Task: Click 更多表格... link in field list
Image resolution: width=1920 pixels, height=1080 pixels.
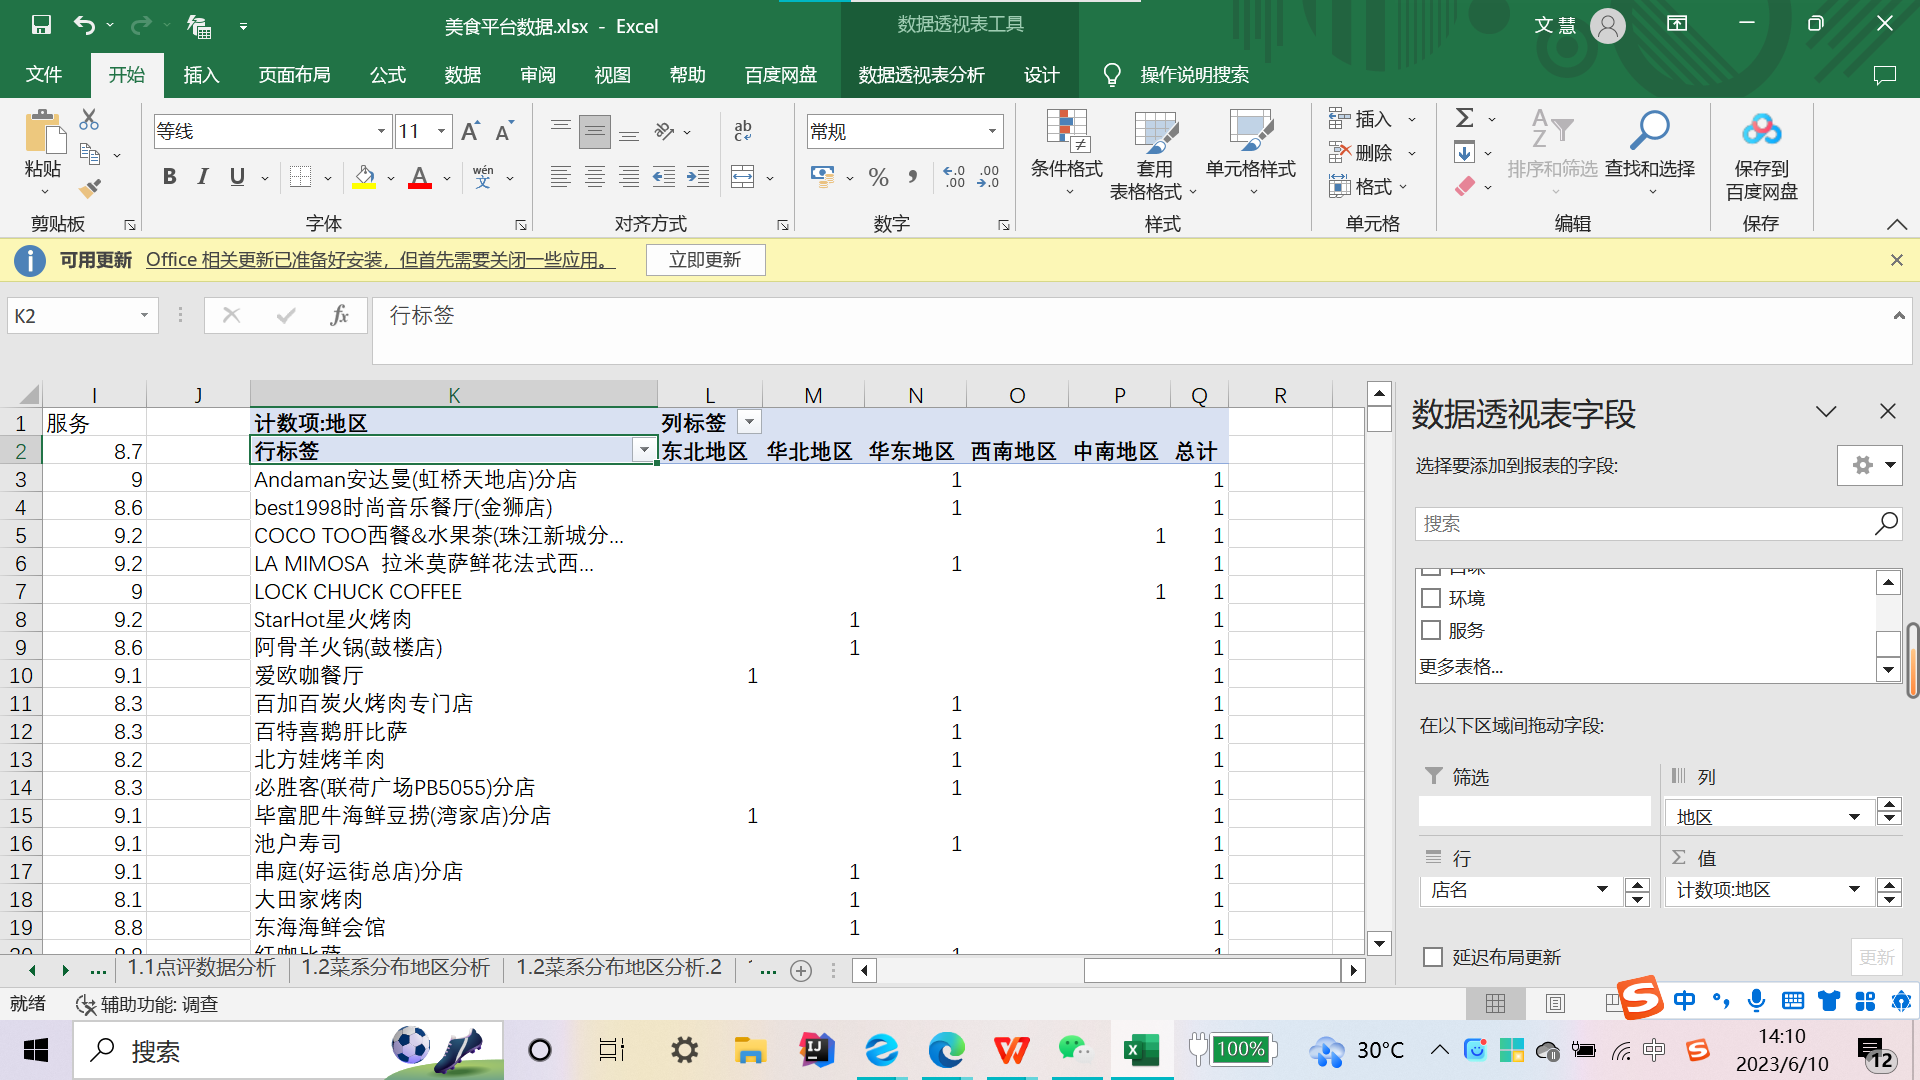Action: (x=1461, y=667)
